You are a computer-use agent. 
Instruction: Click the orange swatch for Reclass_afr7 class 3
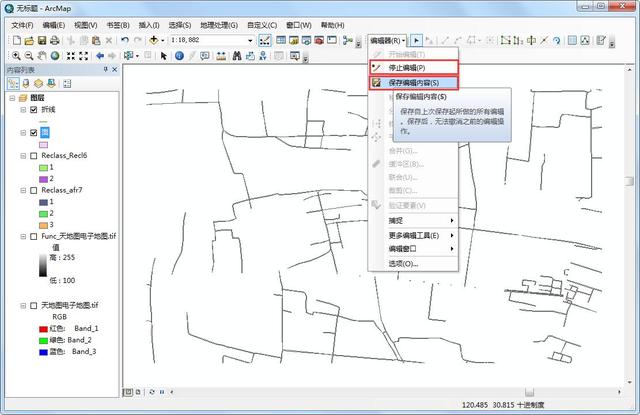[43, 225]
